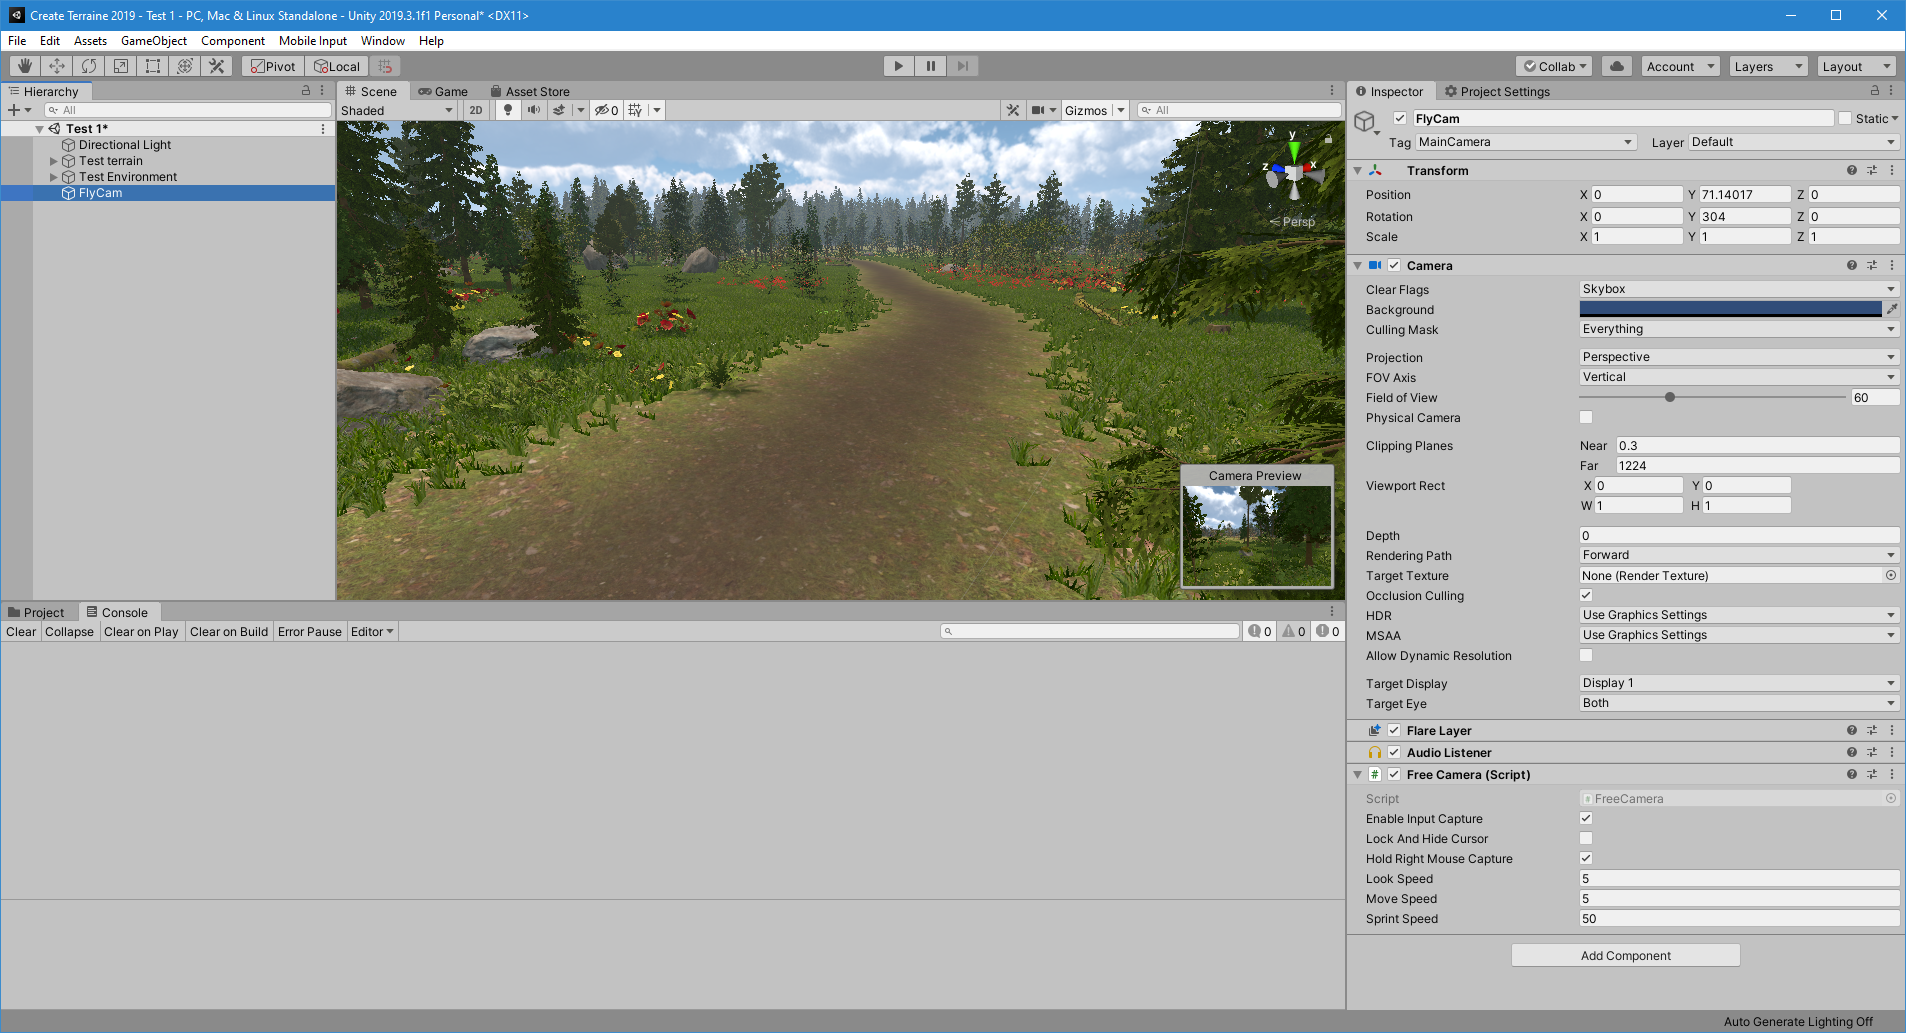The width and height of the screenshot is (1906, 1033).
Task: Select the Hand tool in toolbar
Action: [x=25, y=66]
